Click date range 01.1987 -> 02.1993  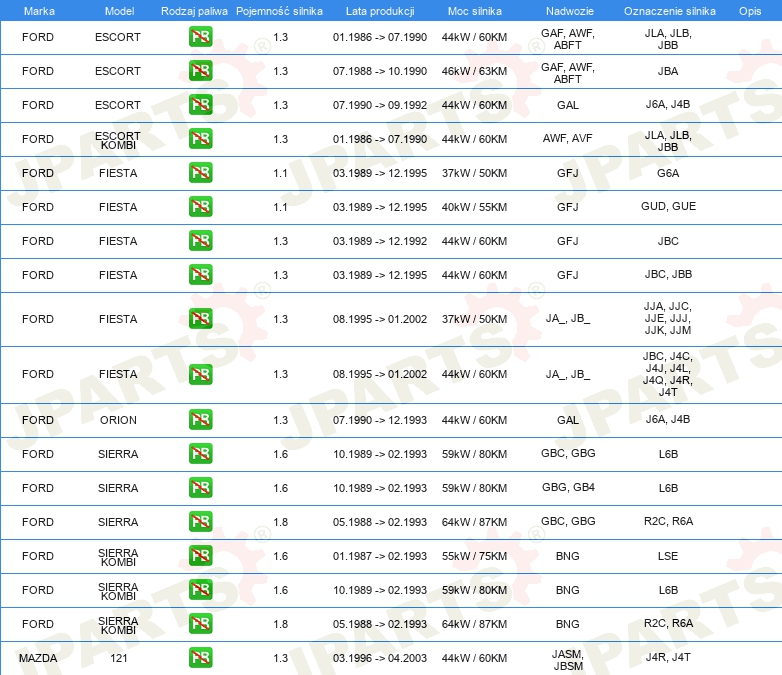tap(380, 556)
